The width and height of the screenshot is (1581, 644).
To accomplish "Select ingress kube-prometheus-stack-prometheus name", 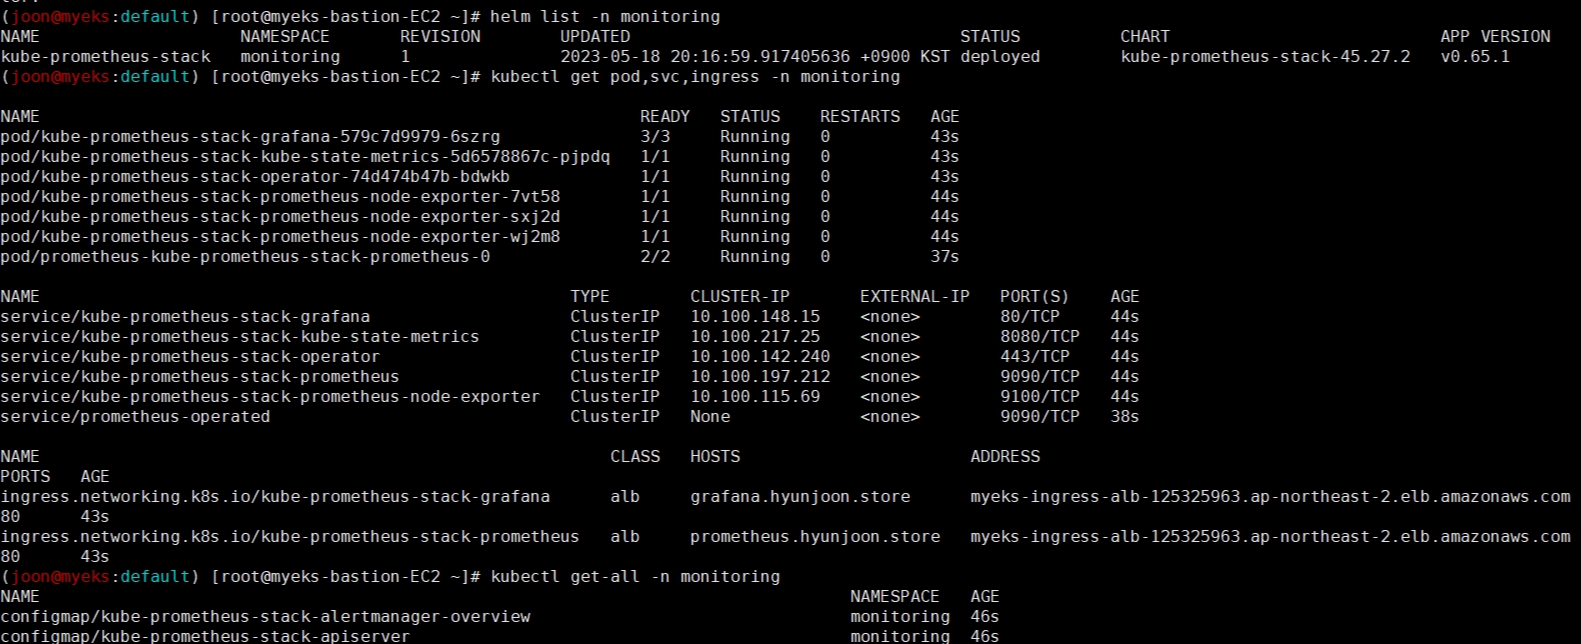I will pos(290,536).
